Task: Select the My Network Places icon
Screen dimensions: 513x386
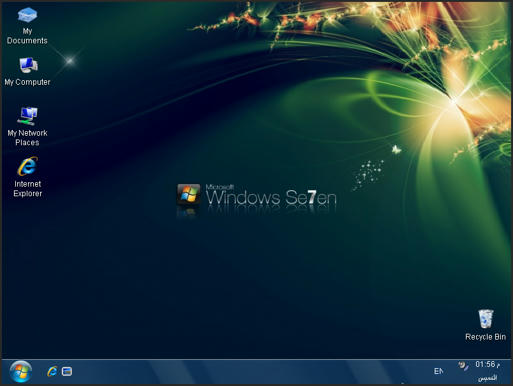Action: [x=27, y=126]
